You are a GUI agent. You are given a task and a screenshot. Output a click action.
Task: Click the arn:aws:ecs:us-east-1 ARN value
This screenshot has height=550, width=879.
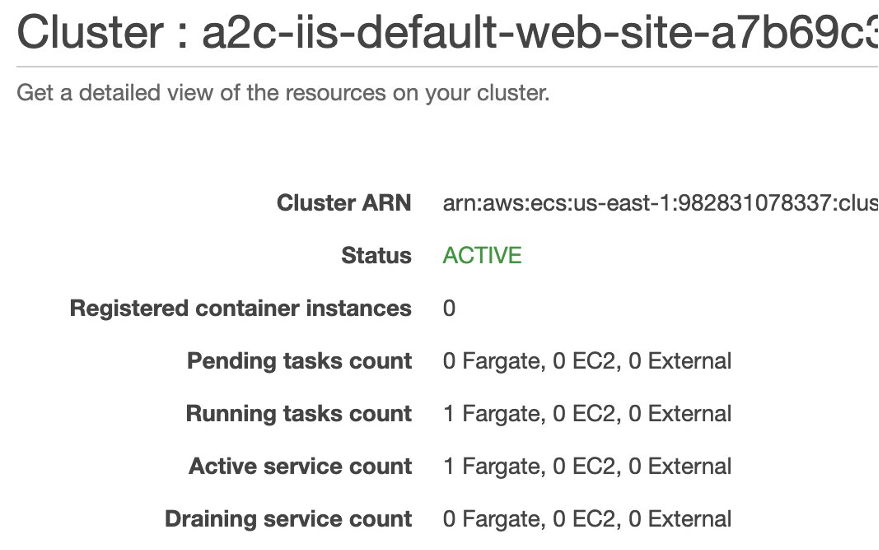[x=660, y=203]
